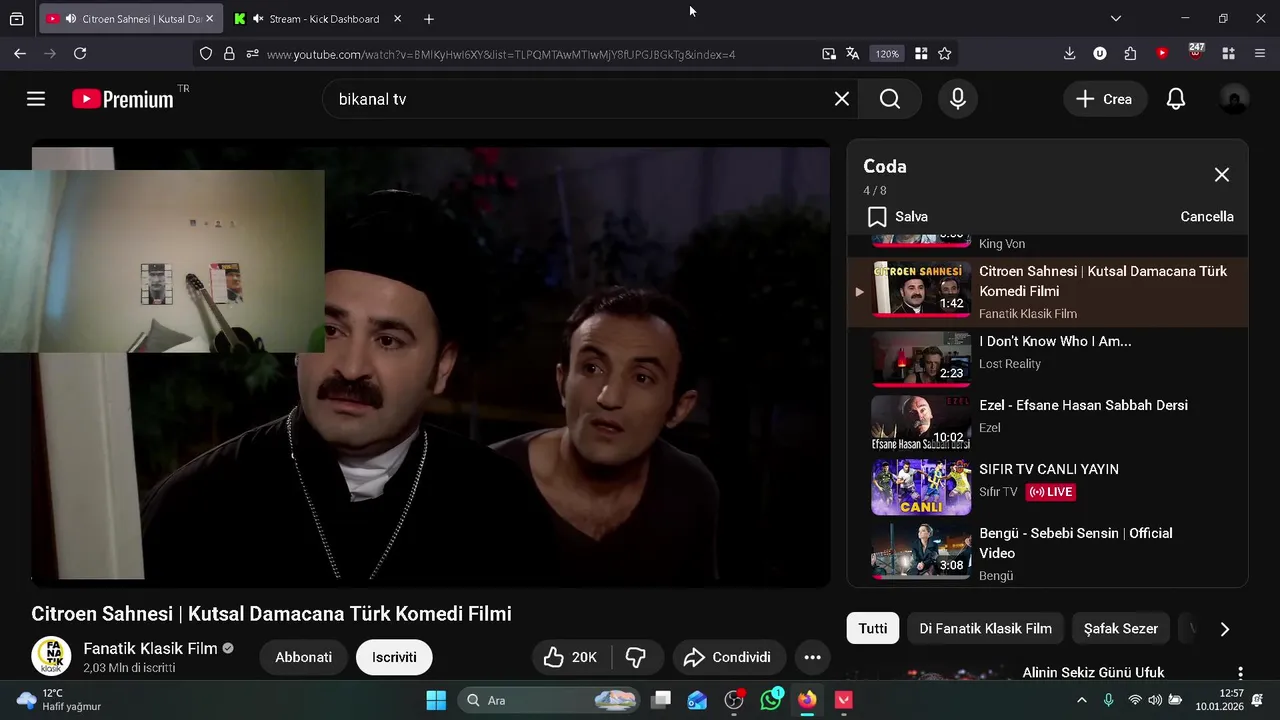Screen dimensions: 1280x720
Task: Click the Iscriviti subscribe button
Action: pos(394,657)
